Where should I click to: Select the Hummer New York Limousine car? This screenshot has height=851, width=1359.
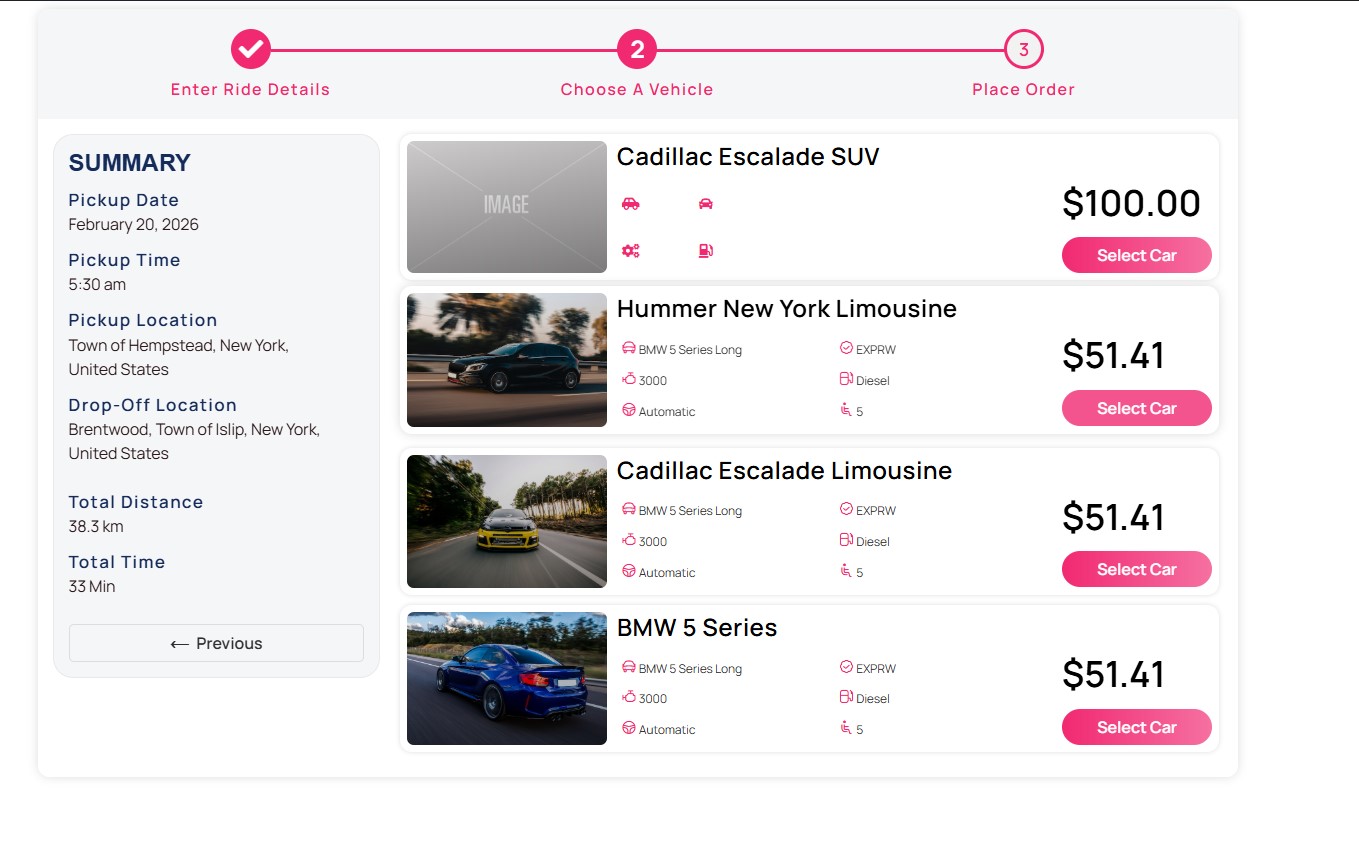1136,408
